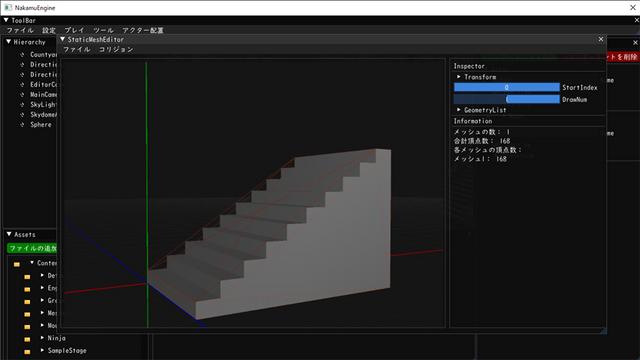
Task: Click the NakamuEngine app icon in title bar
Action: pos(8,7)
